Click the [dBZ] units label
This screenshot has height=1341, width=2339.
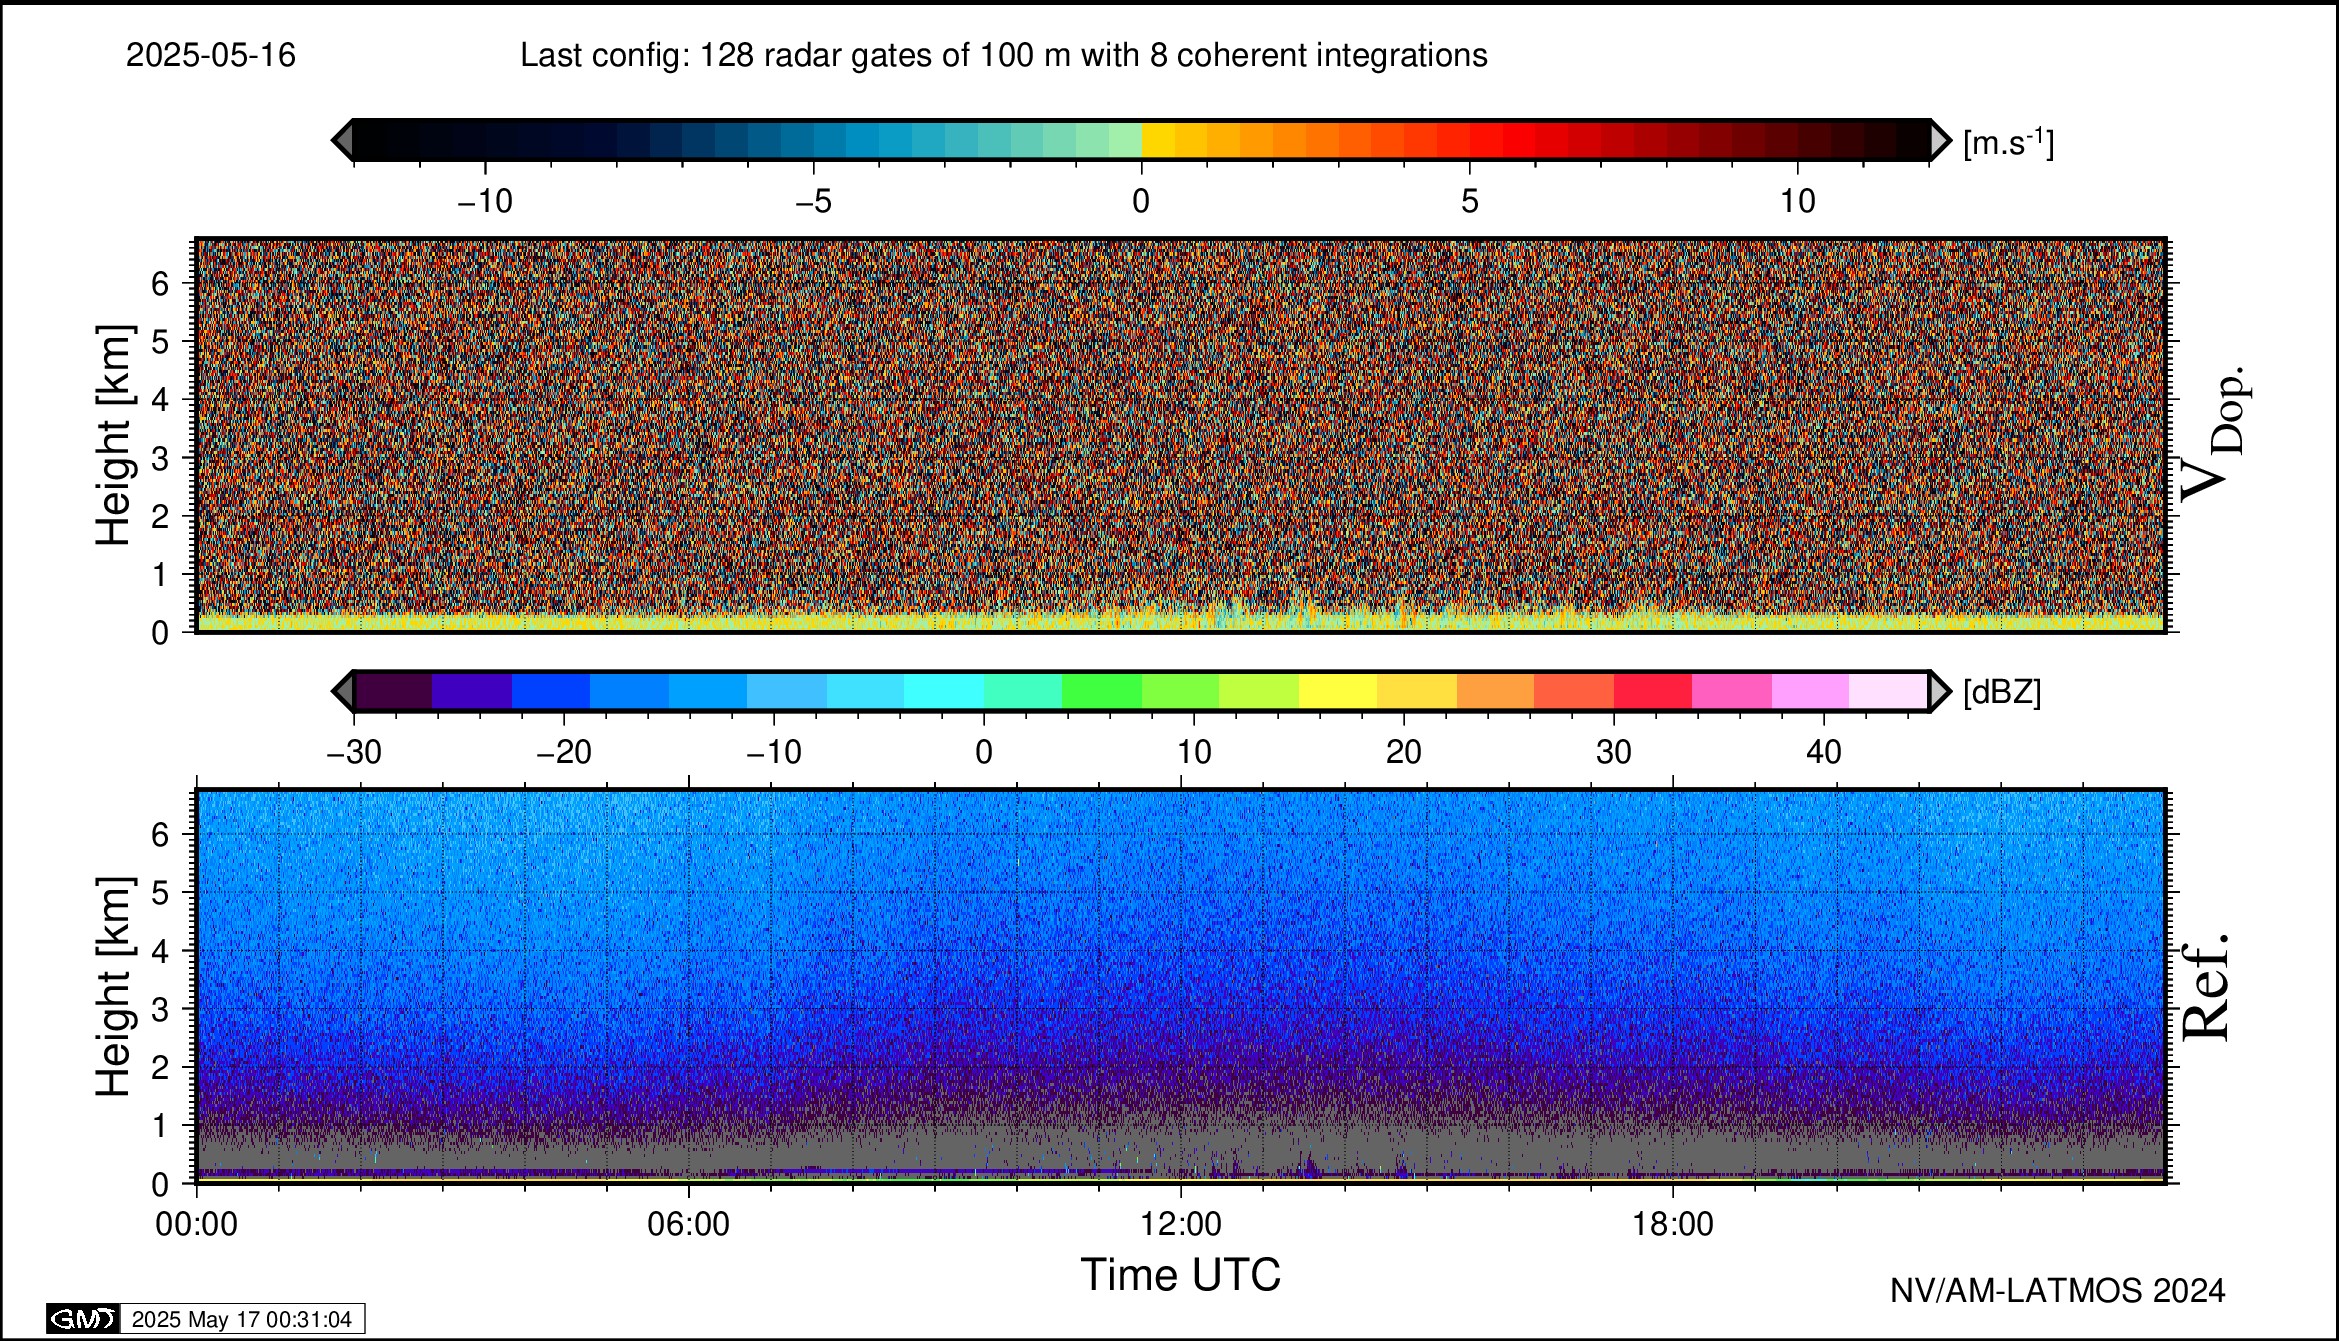[x=2002, y=692]
